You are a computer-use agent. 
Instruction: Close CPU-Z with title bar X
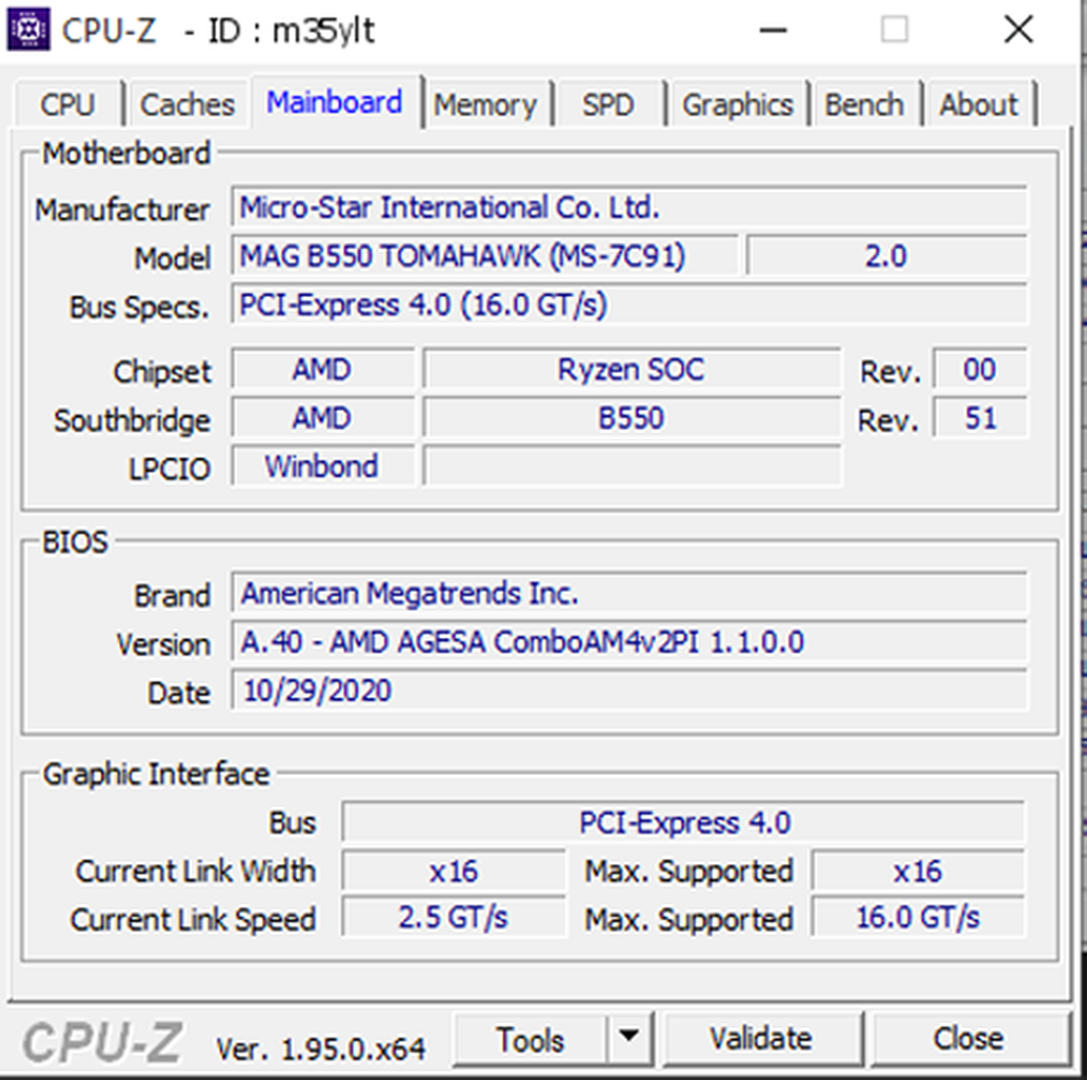point(1018,30)
